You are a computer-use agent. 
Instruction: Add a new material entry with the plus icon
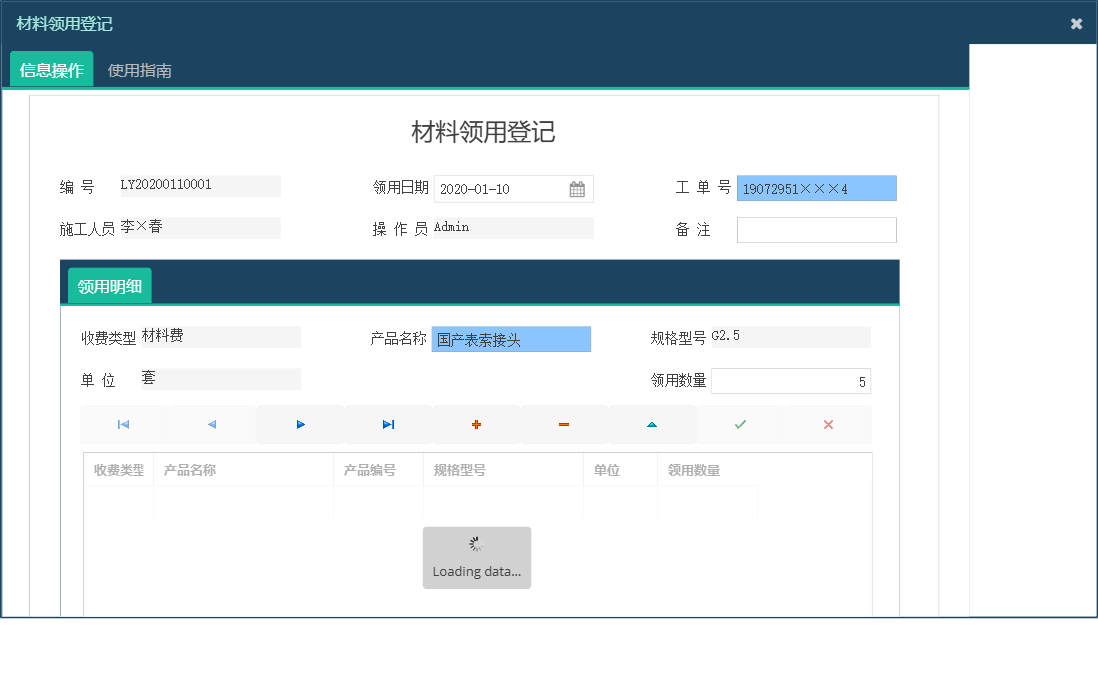tap(476, 424)
